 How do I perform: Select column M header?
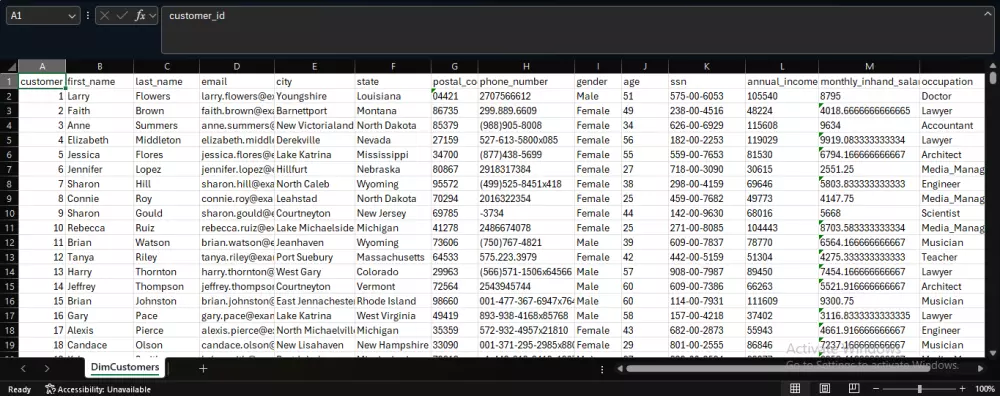click(869, 66)
